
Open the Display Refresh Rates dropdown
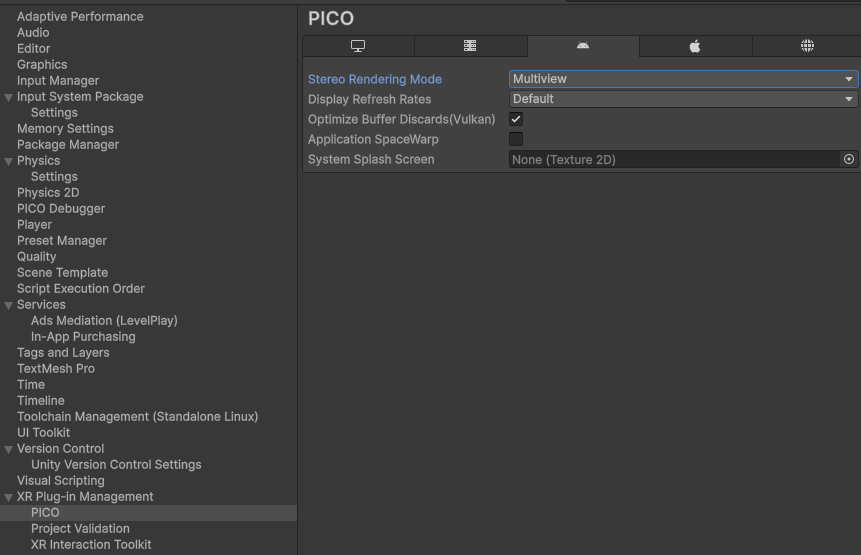tap(683, 99)
